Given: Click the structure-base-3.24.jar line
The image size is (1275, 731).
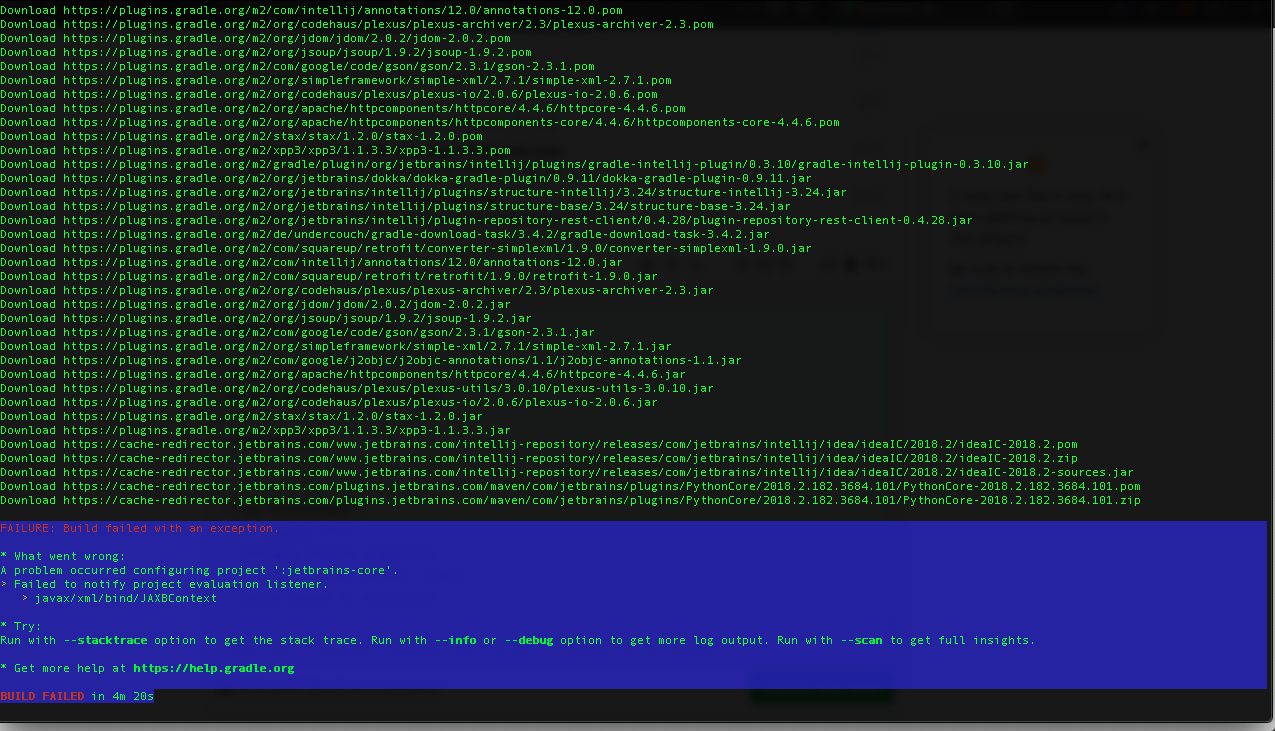Looking at the screenshot, I should (x=395, y=206).
